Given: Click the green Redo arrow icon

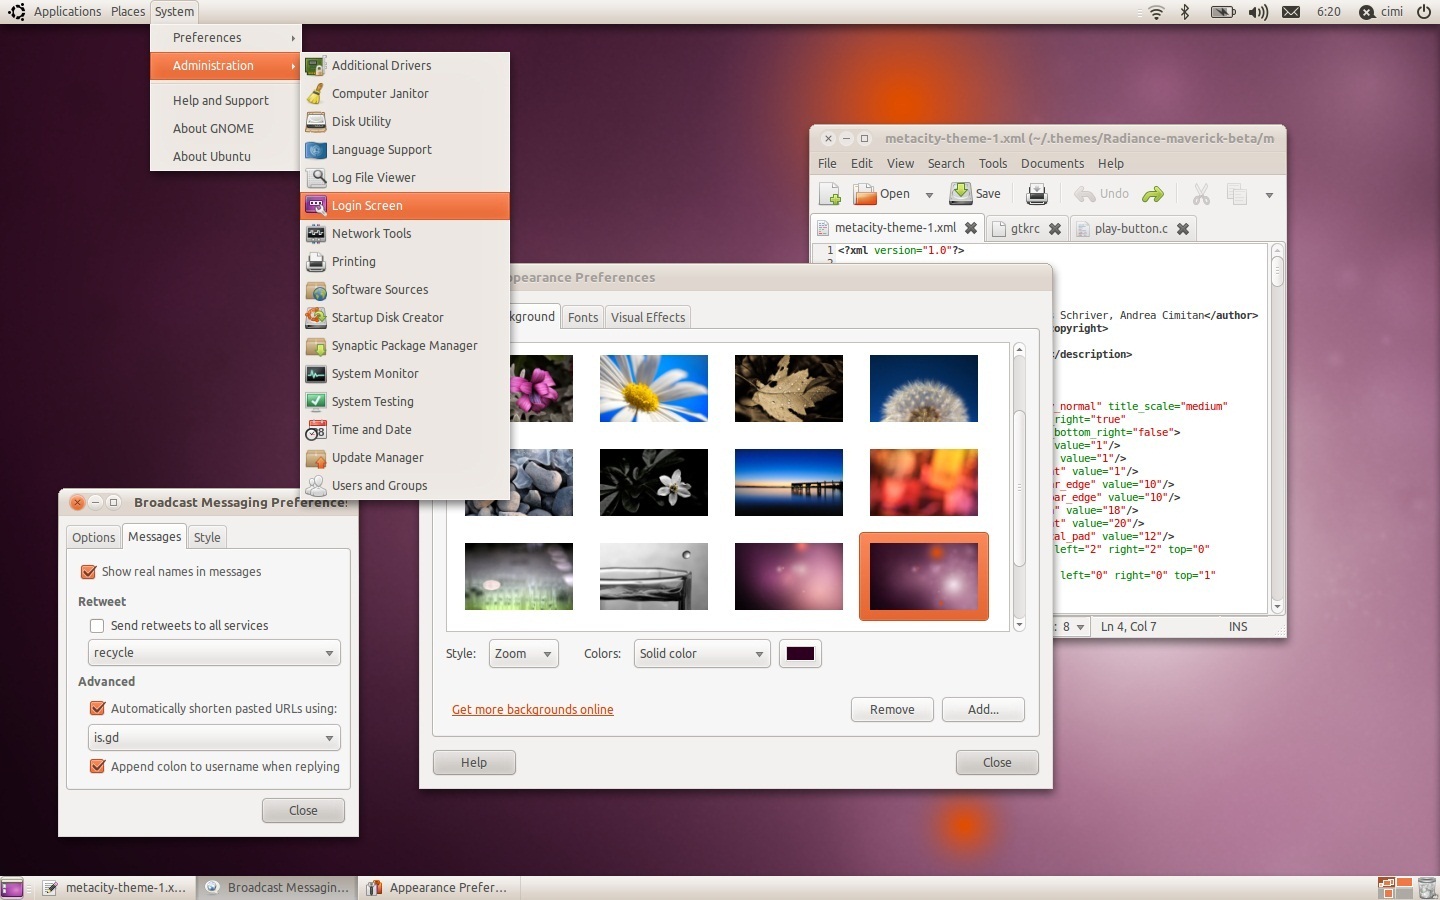Looking at the screenshot, I should [x=1153, y=194].
